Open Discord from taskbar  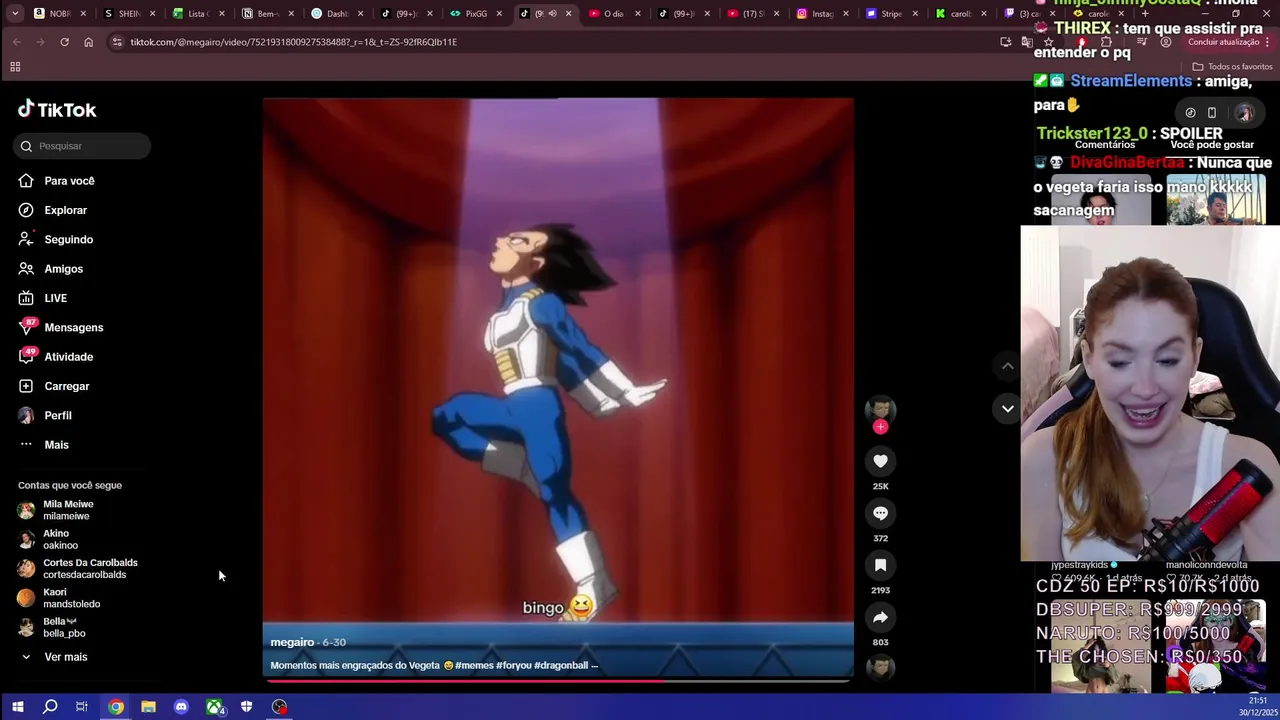(181, 707)
